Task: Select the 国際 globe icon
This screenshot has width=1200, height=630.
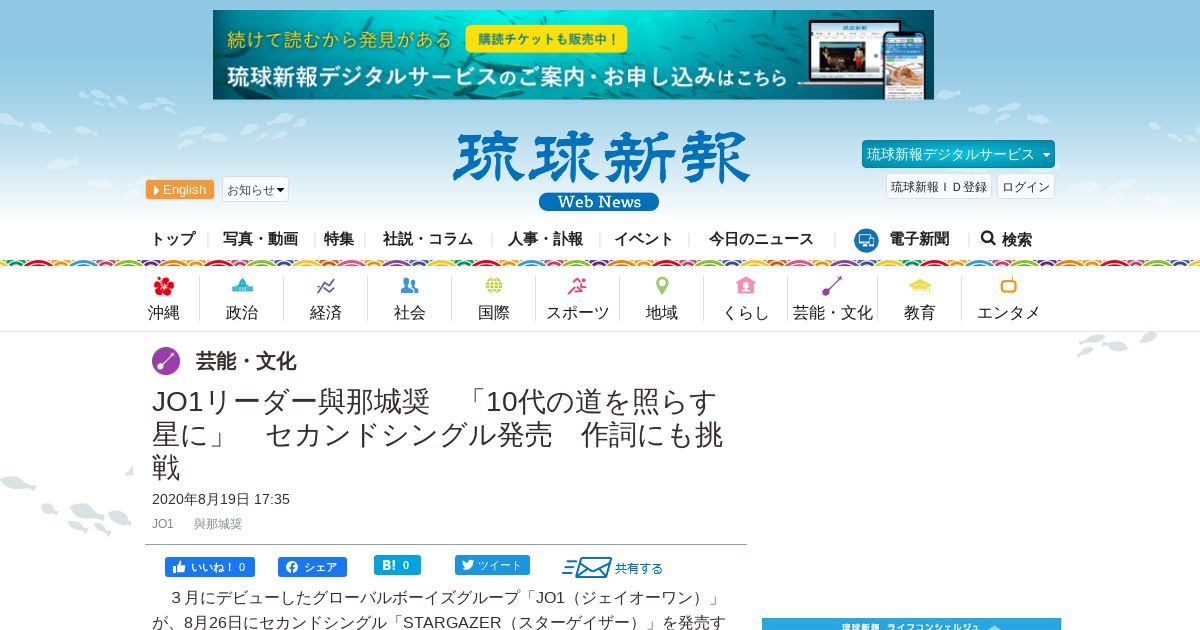Action: coord(494,286)
